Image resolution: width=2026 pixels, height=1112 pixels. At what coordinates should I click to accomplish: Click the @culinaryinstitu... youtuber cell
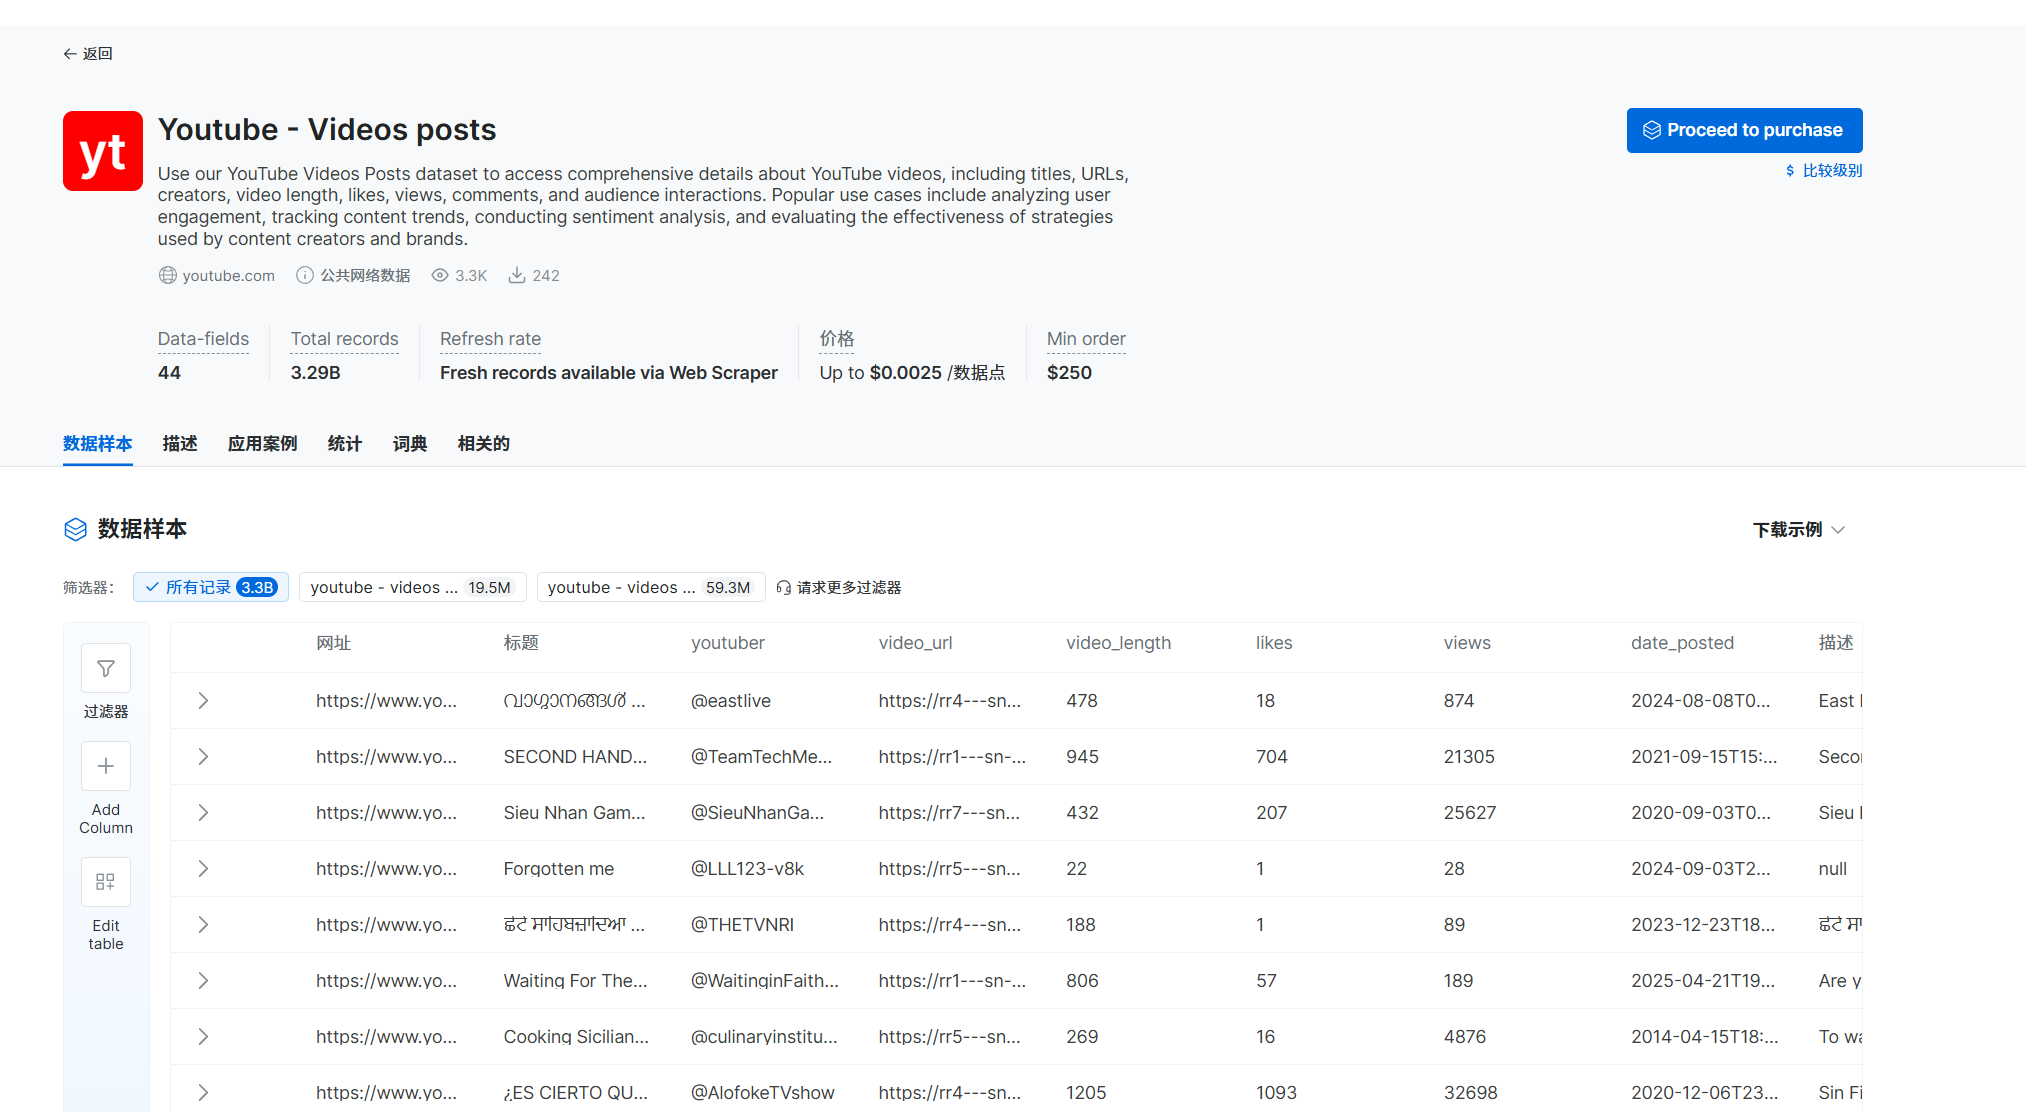click(764, 1037)
